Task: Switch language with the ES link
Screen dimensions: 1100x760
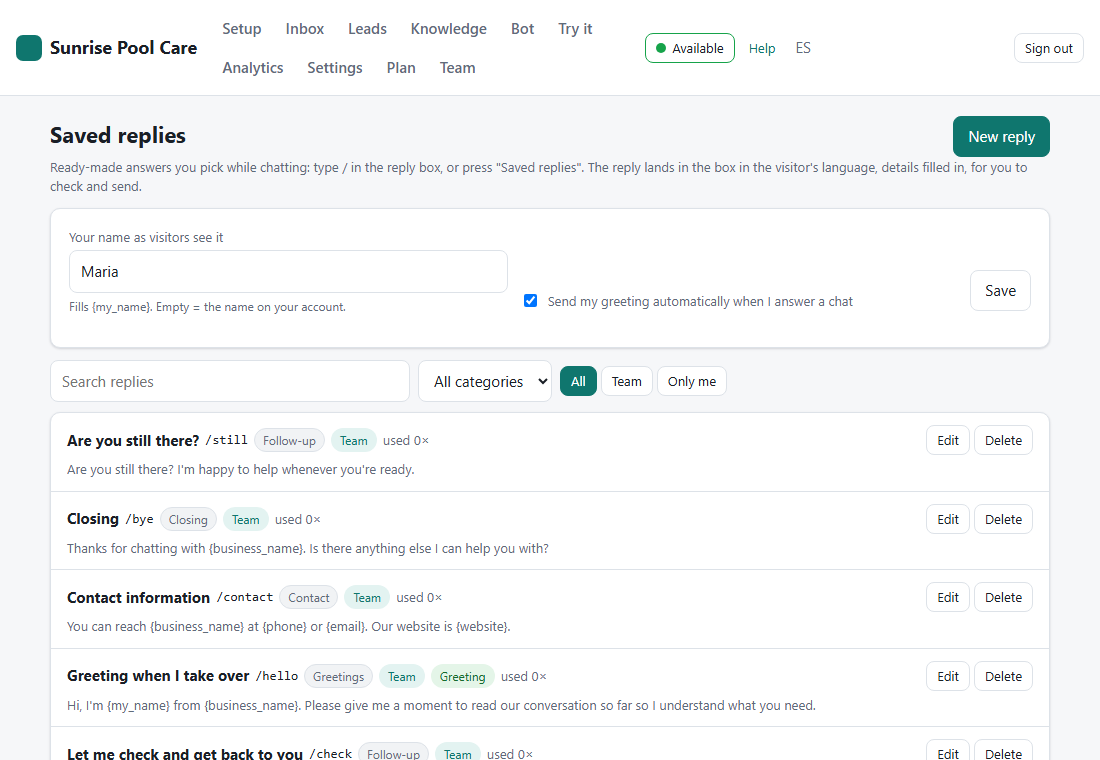Action: coord(803,48)
